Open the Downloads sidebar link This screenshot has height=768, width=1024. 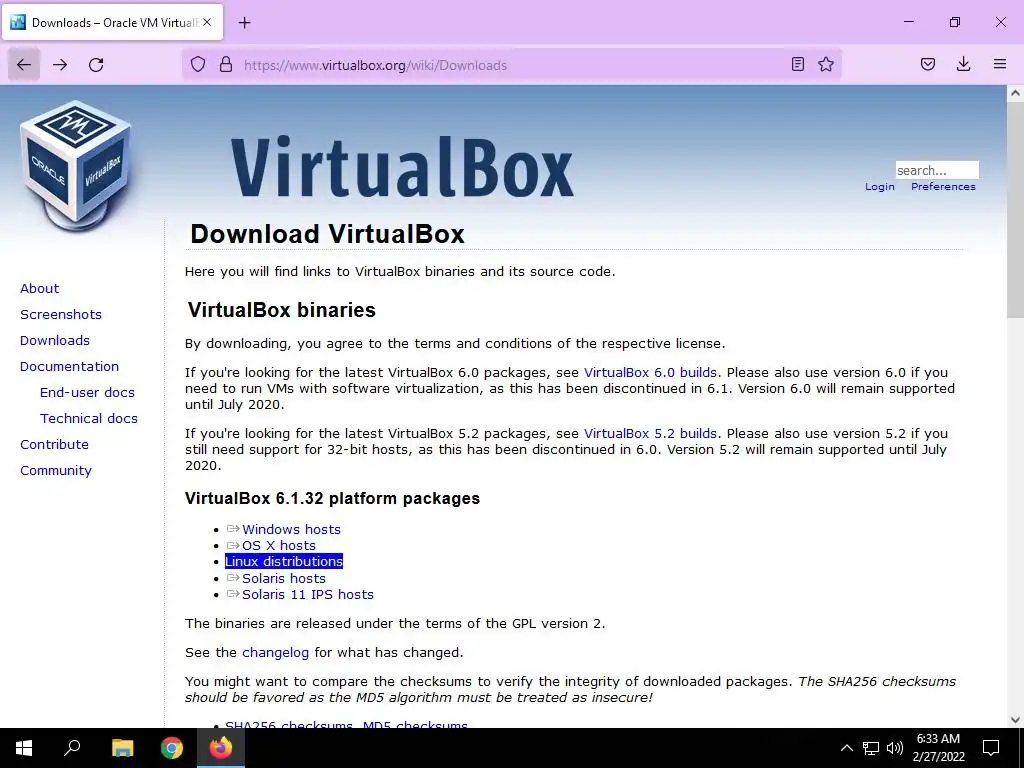[x=55, y=341]
